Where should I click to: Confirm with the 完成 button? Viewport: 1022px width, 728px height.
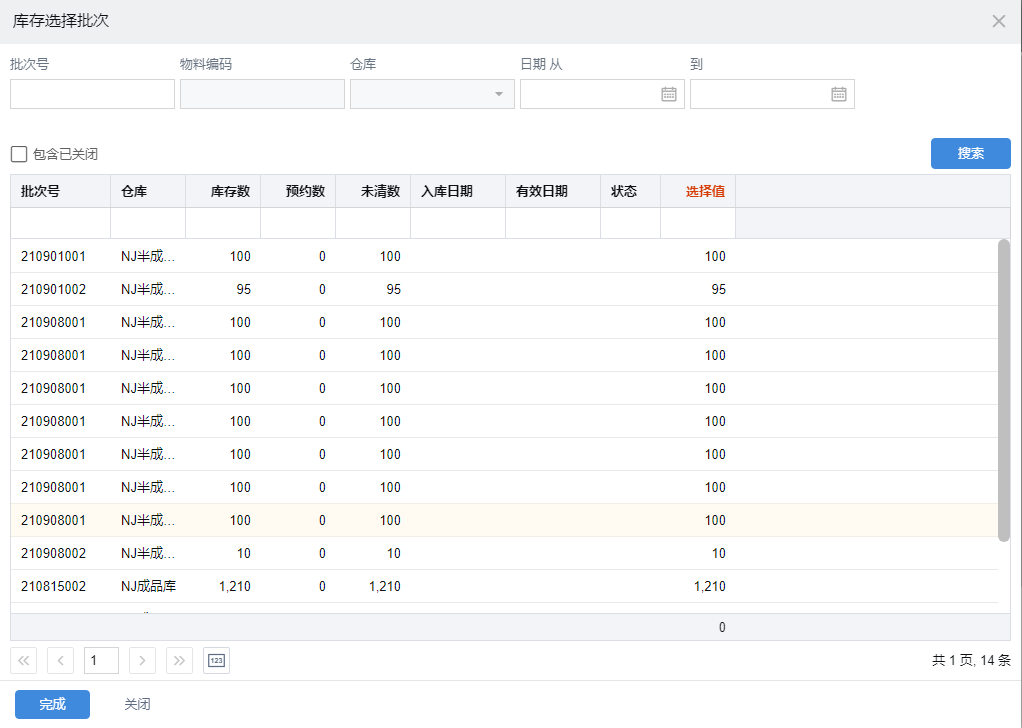coord(52,704)
